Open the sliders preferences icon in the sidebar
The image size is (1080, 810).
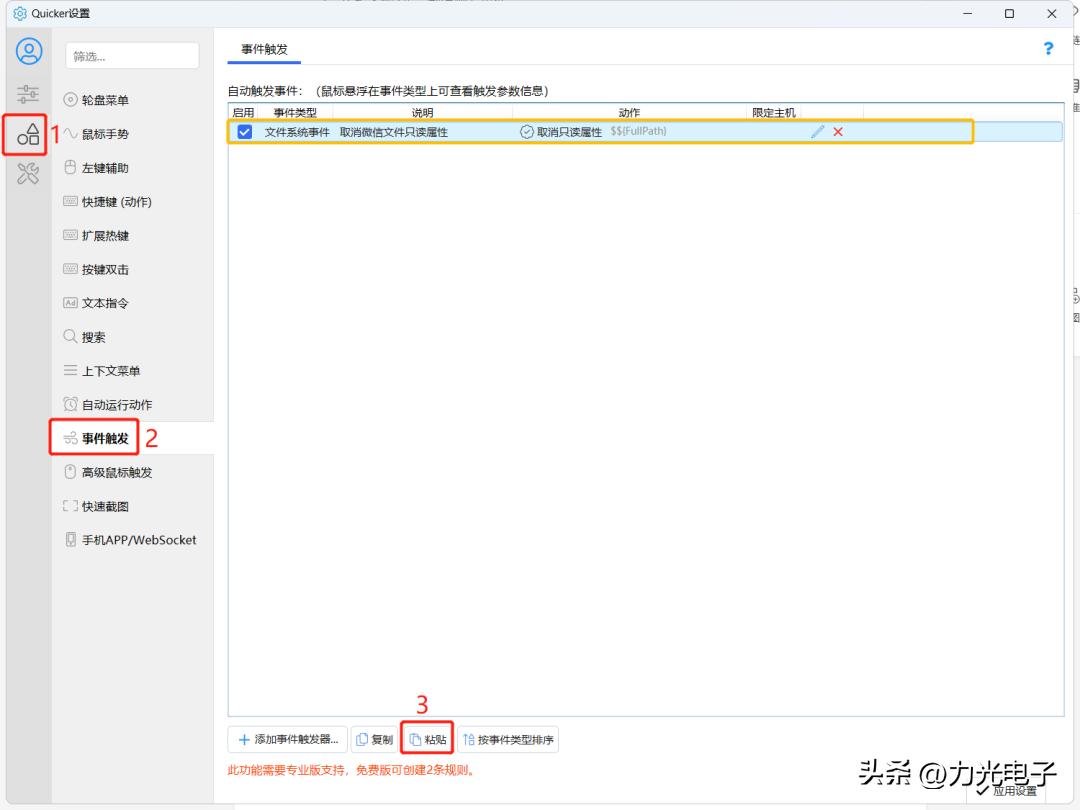(27, 93)
